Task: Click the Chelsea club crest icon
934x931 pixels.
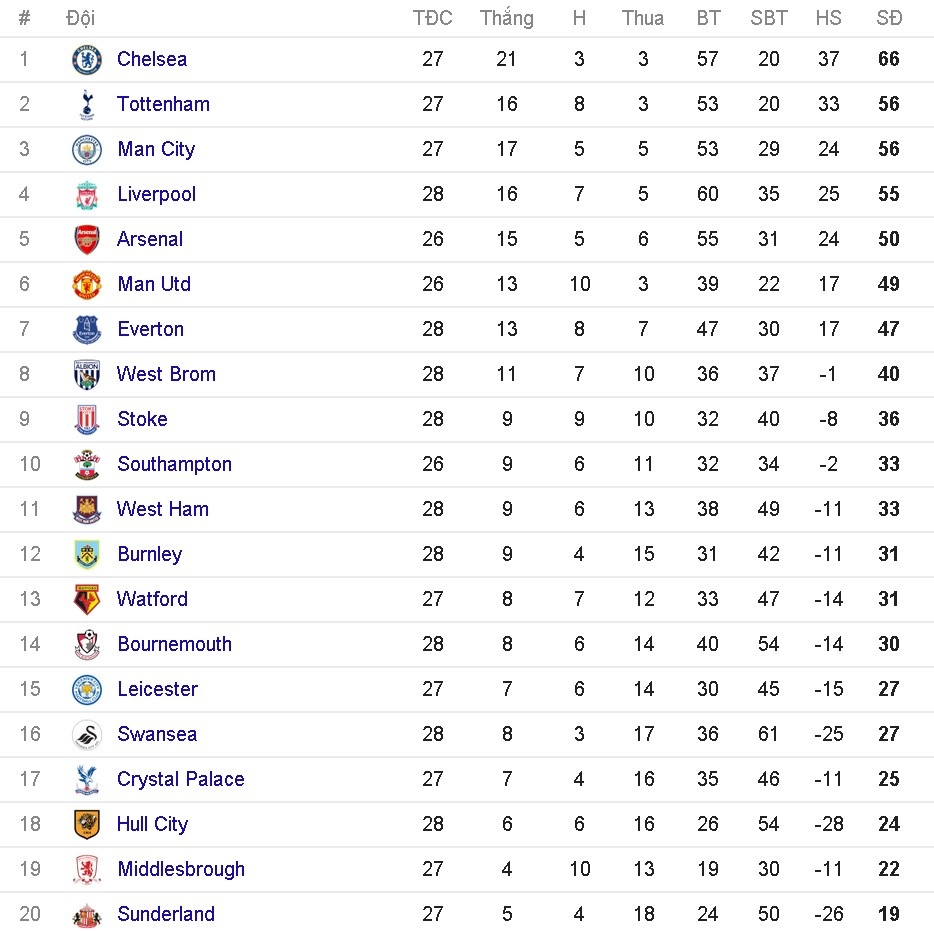Action: (x=86, y=59)
